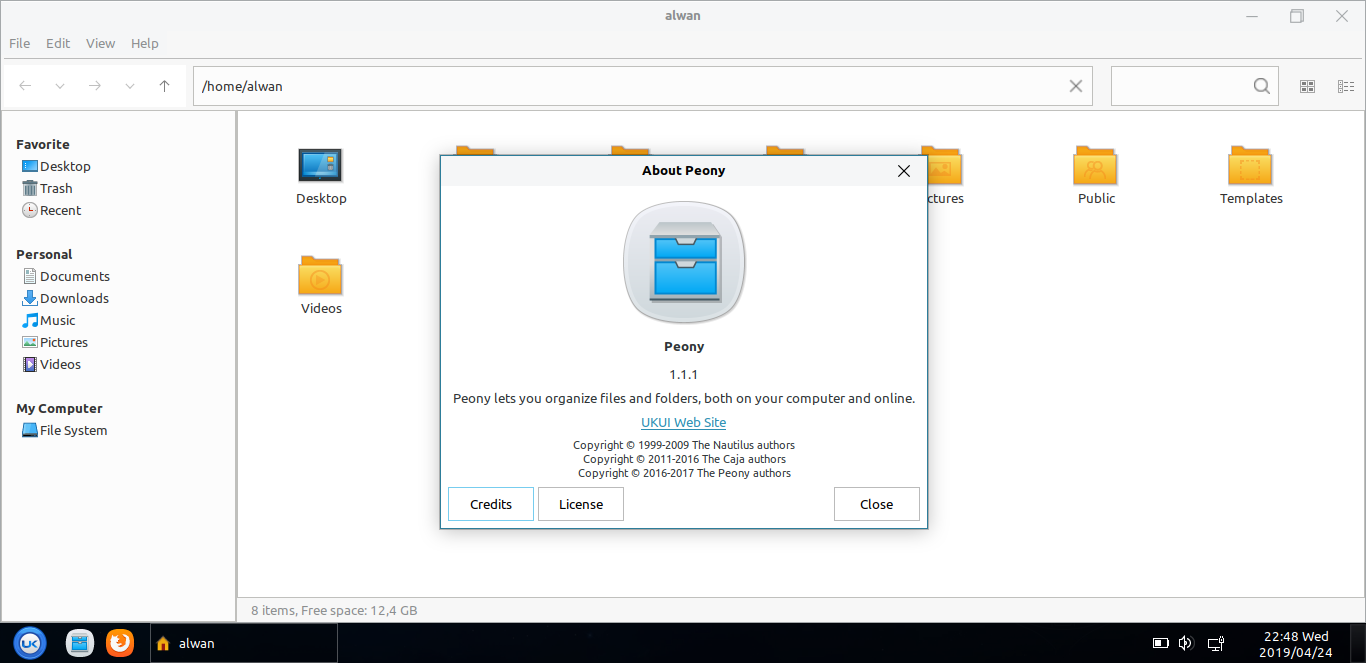Screen dimensions: 1366x663
Task: Close About Peony dialog with X
Action: [904, 171]
